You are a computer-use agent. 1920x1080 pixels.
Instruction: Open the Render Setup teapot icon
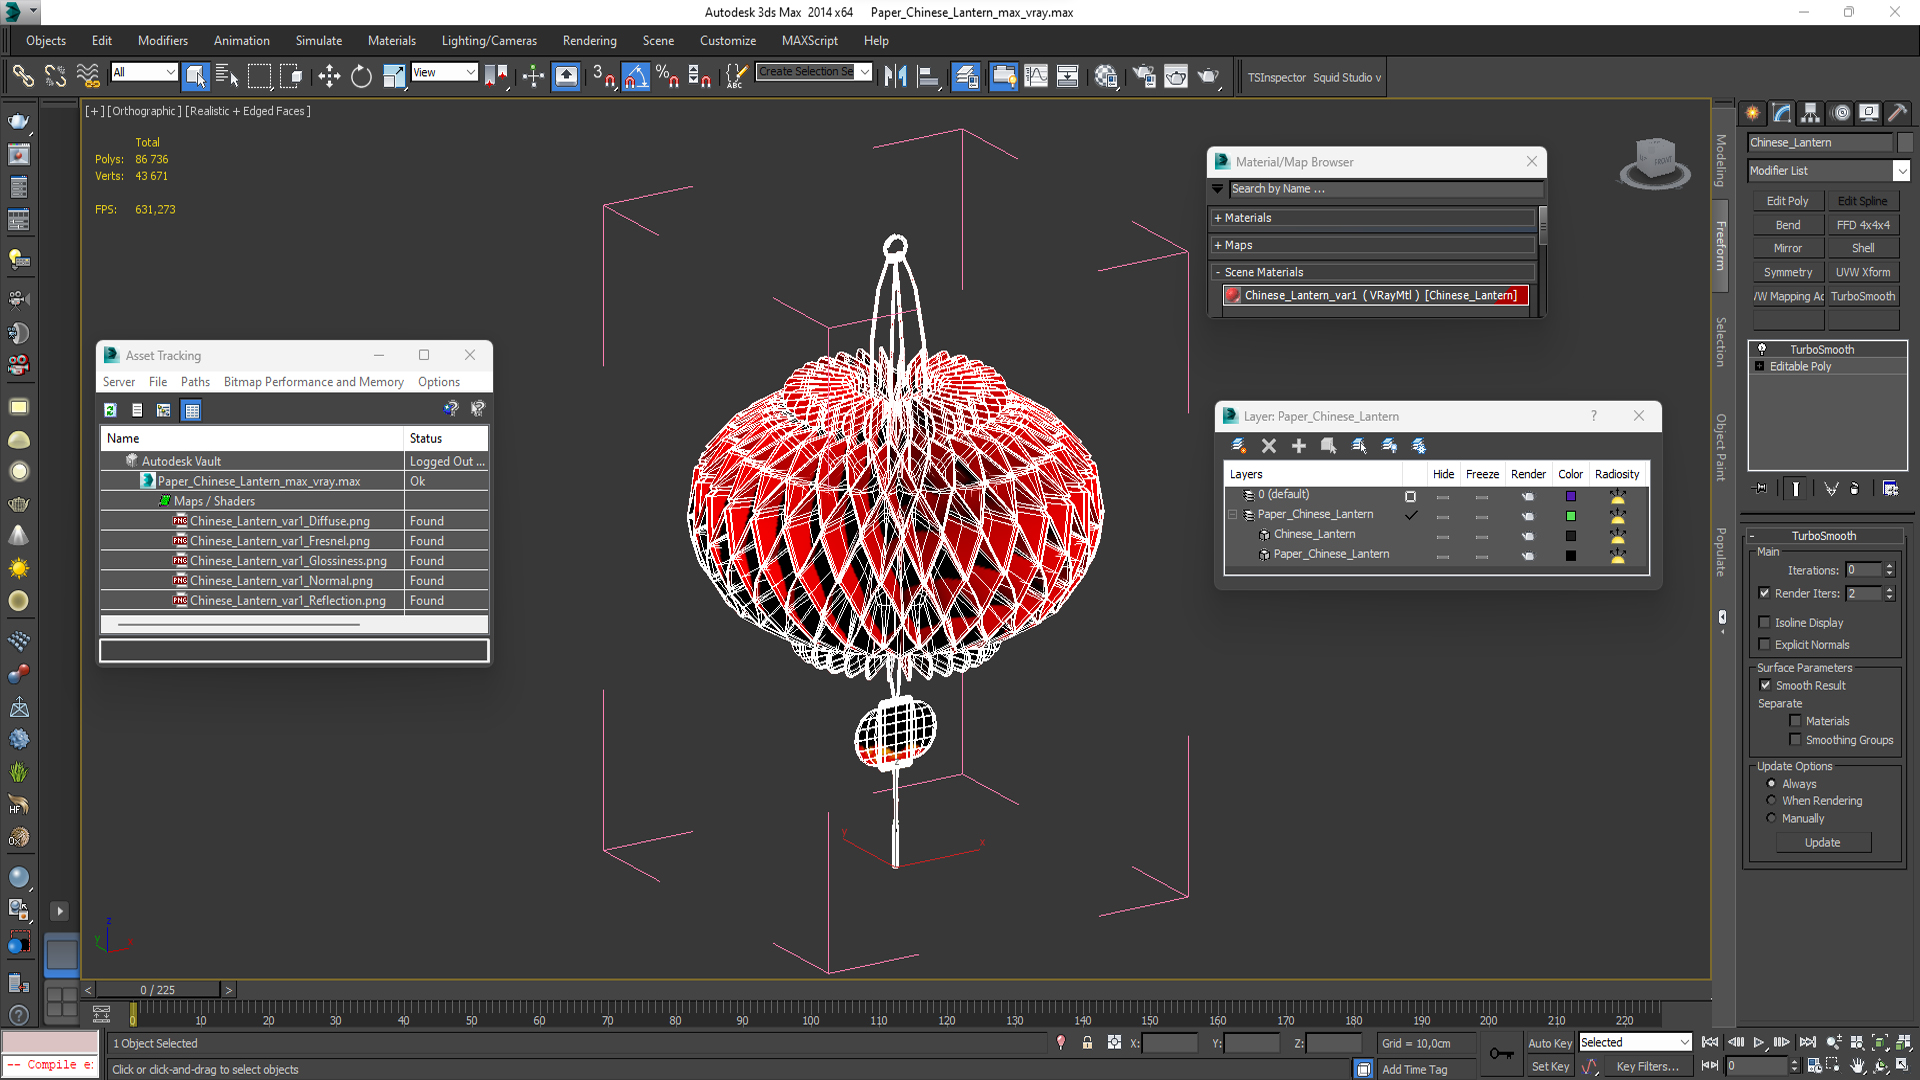click(x=1144, y=76)
